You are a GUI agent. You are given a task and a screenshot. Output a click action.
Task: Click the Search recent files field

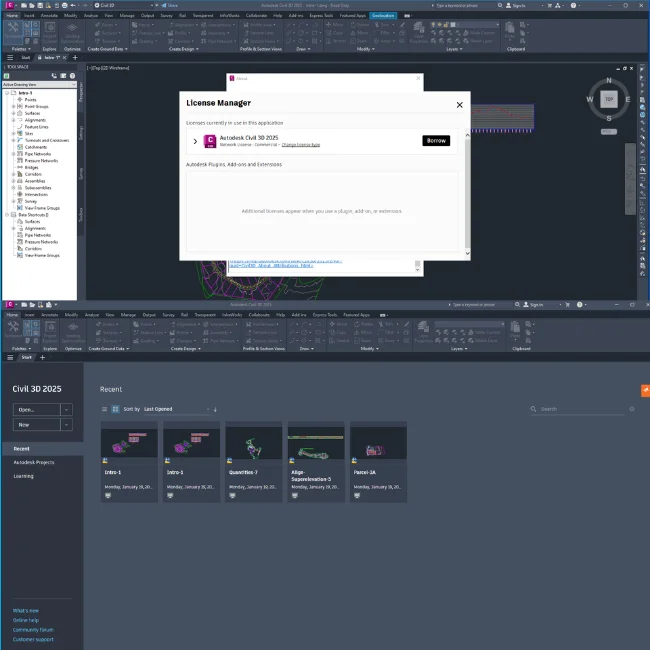pyautogui.click(x=580, y=409)
